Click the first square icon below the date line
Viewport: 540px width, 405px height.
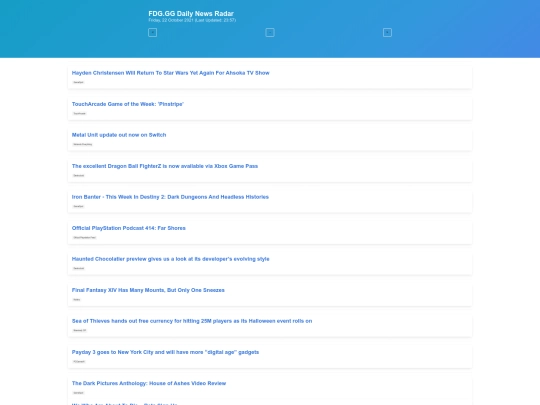152,32
